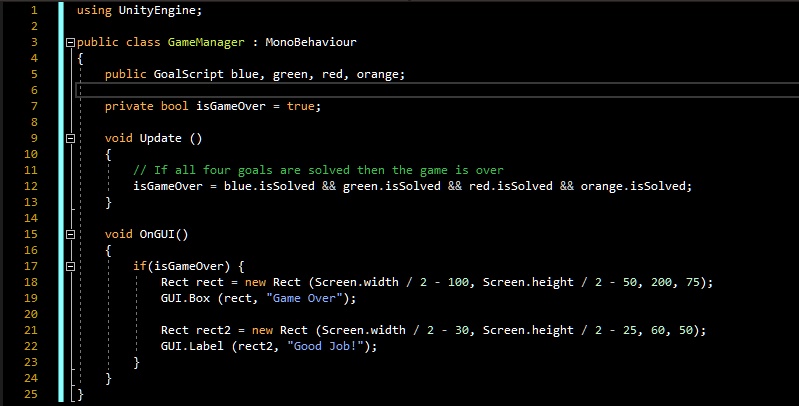Click the 'true;' value on line 7
Viewport: 799px width, 406px height.
tap(304, 106)
